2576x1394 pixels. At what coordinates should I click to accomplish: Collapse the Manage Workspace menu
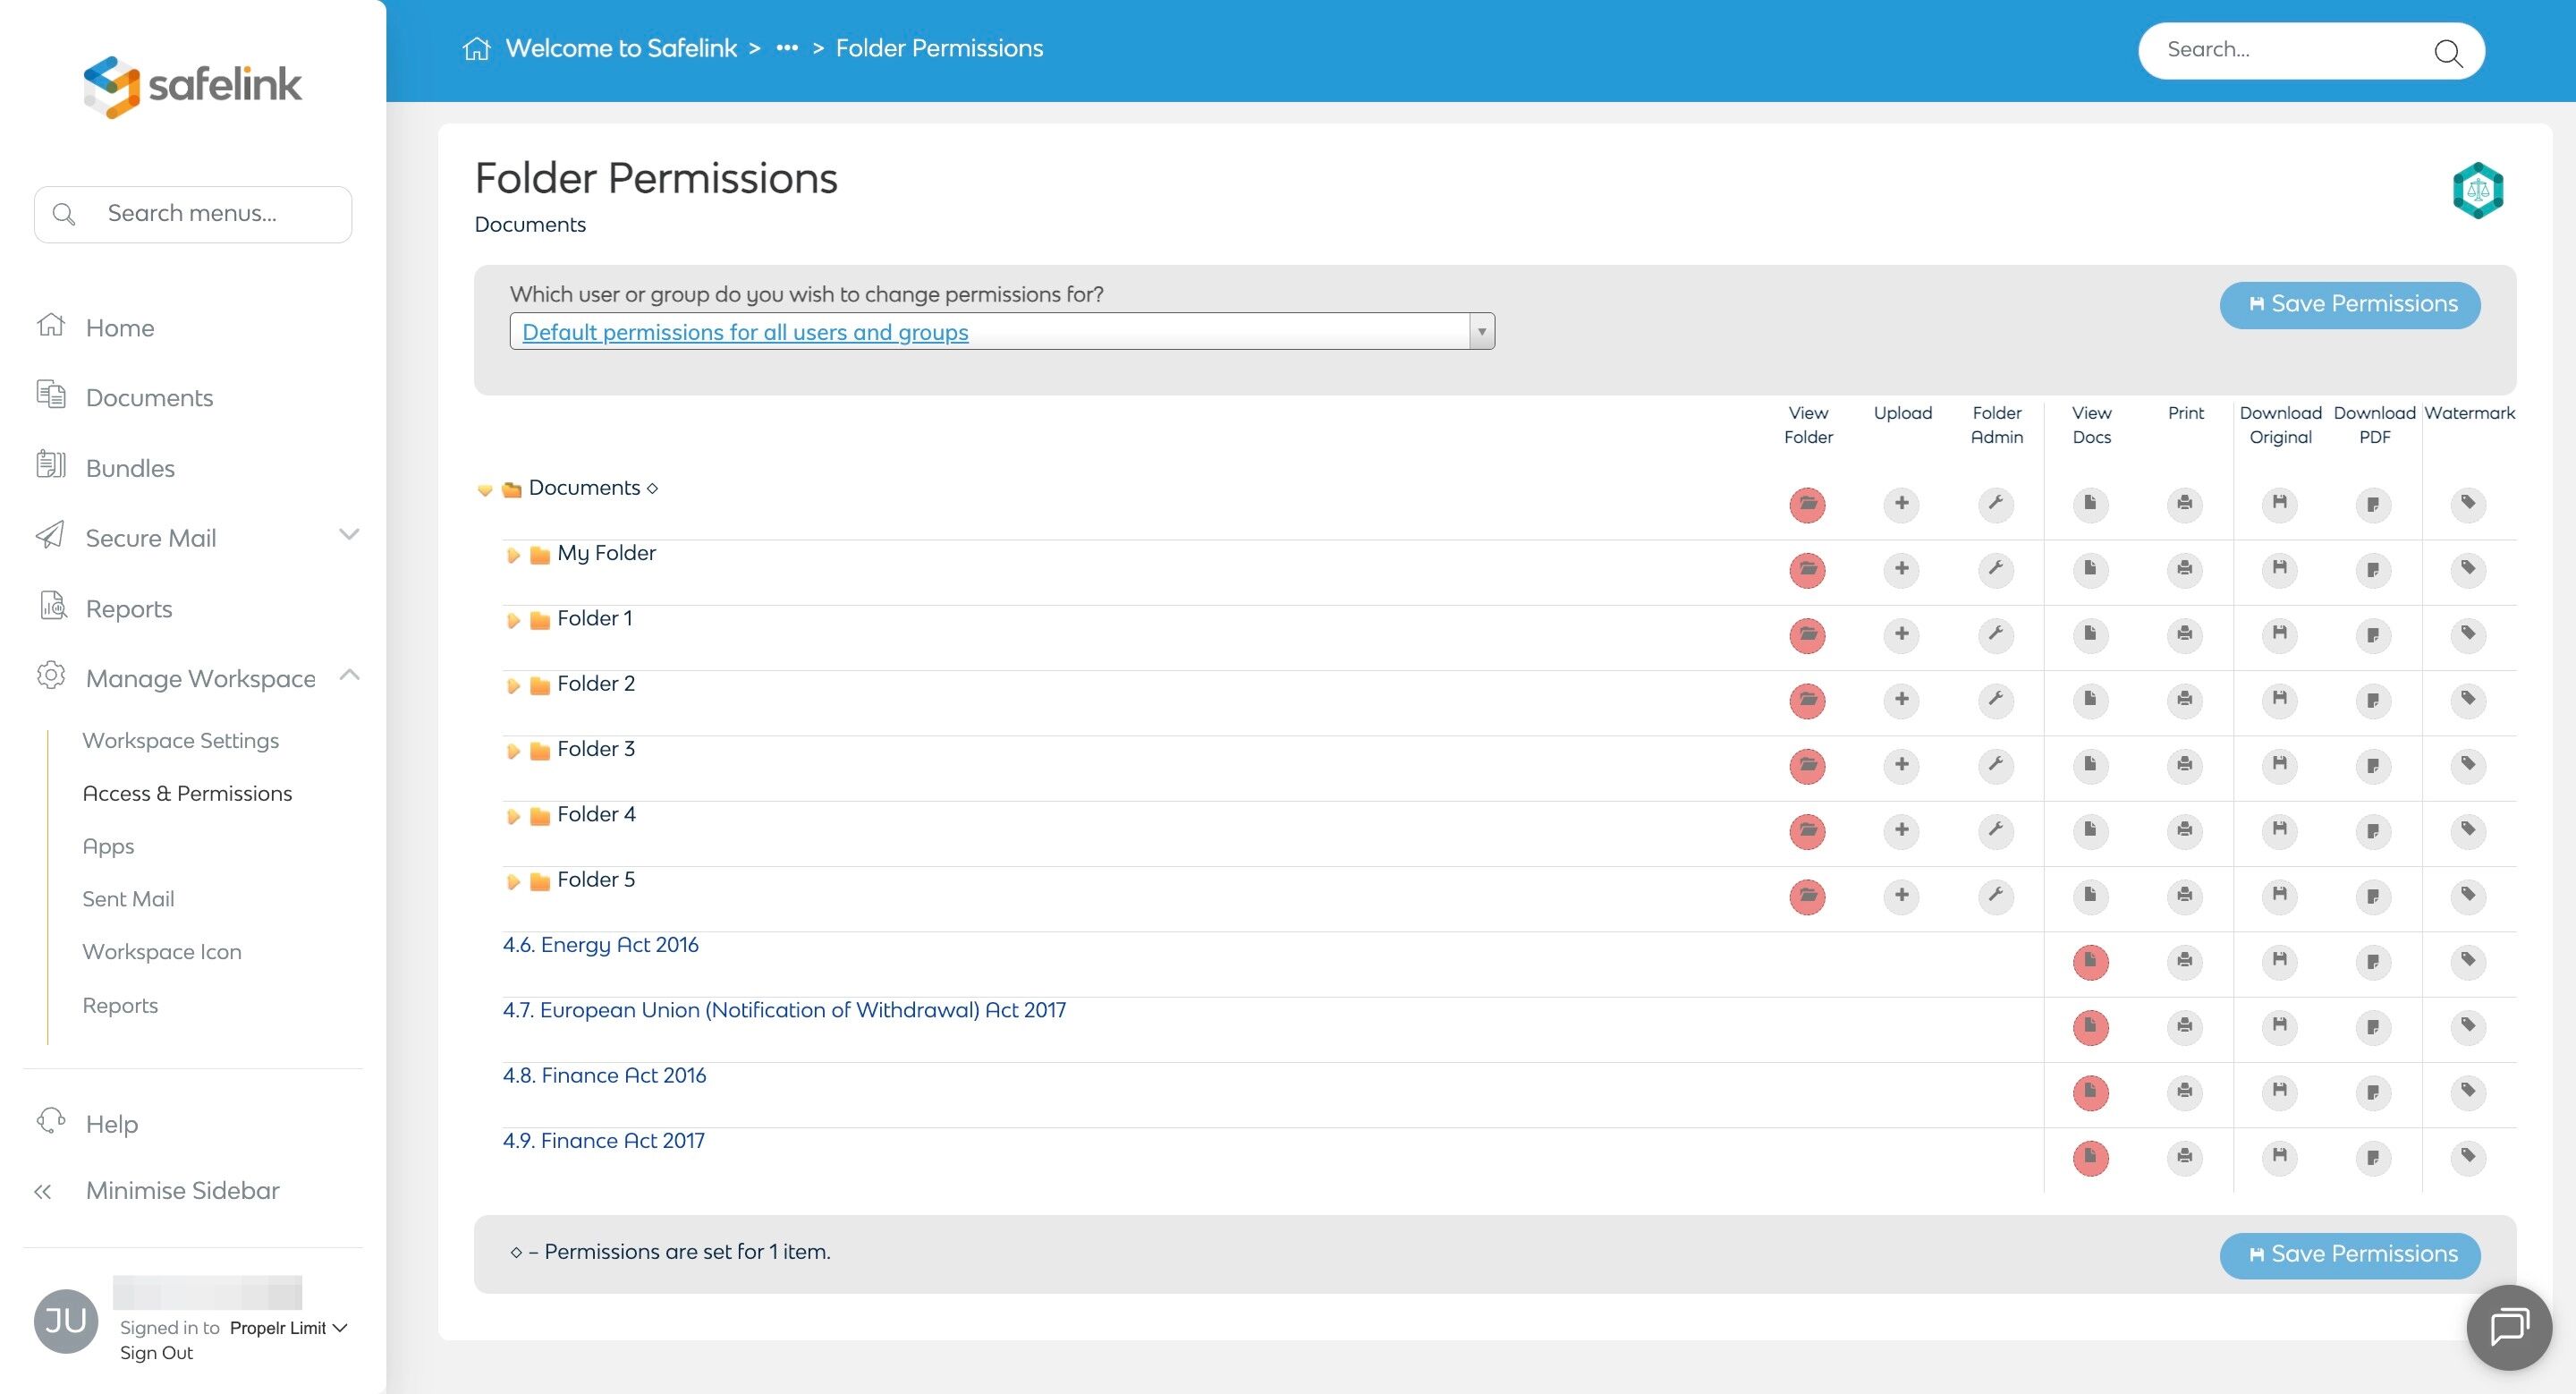click(349, 675)
